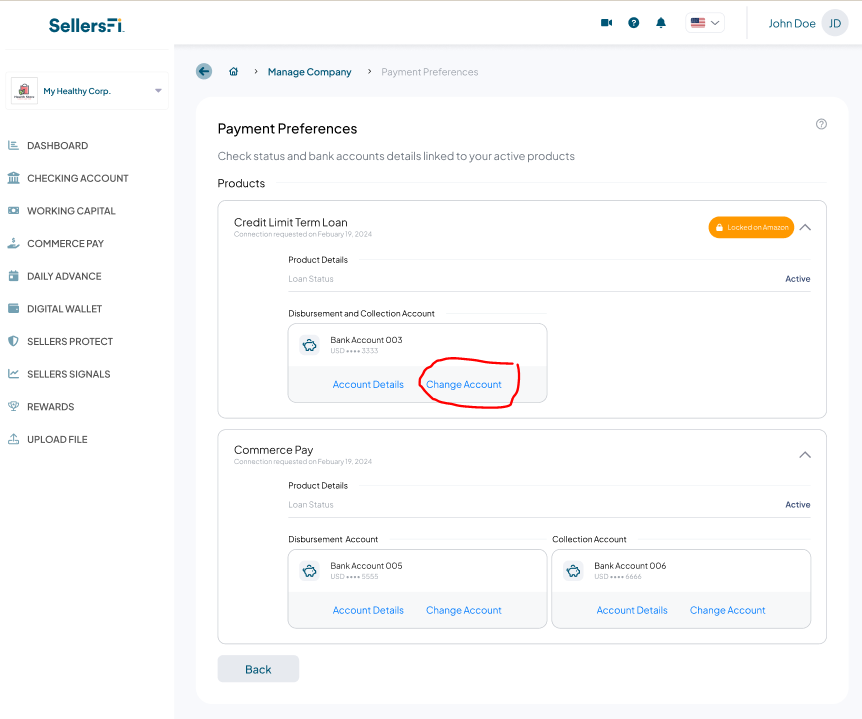Open the My Healthy Corp. company dropdown
862x719 pixels.
click(87, 91)
